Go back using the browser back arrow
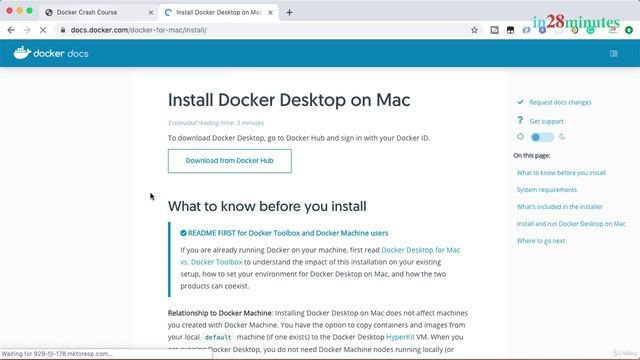The image size is (640, 360). (11, 30)
